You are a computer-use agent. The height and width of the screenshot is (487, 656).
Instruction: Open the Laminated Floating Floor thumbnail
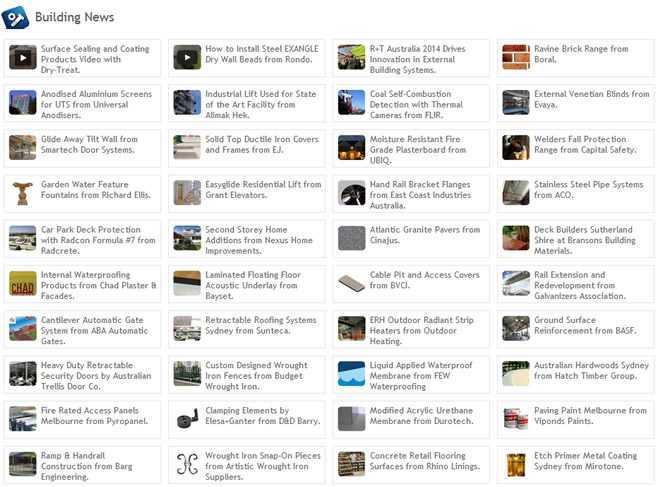(187, 283)
